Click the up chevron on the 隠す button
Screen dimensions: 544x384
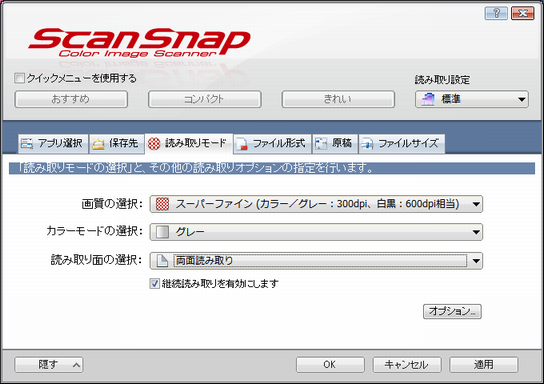point(76,365)
